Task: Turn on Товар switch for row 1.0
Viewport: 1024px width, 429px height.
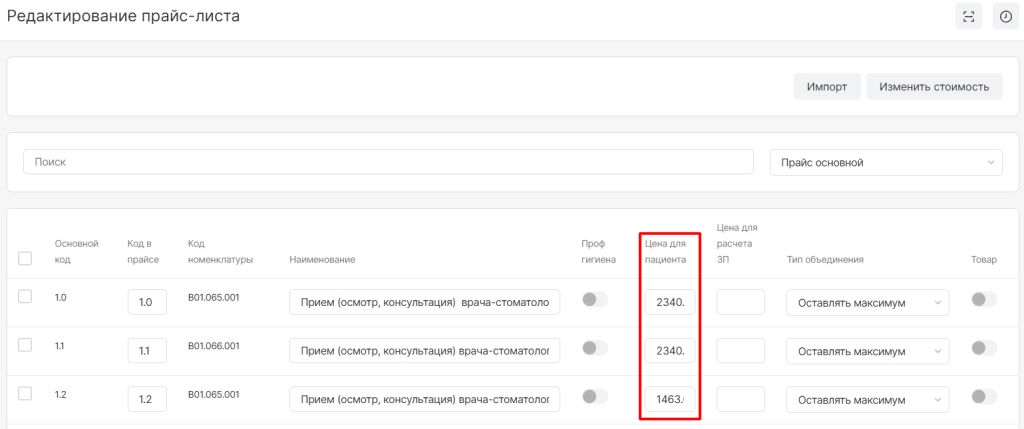Action: click(x=984, y=300)
